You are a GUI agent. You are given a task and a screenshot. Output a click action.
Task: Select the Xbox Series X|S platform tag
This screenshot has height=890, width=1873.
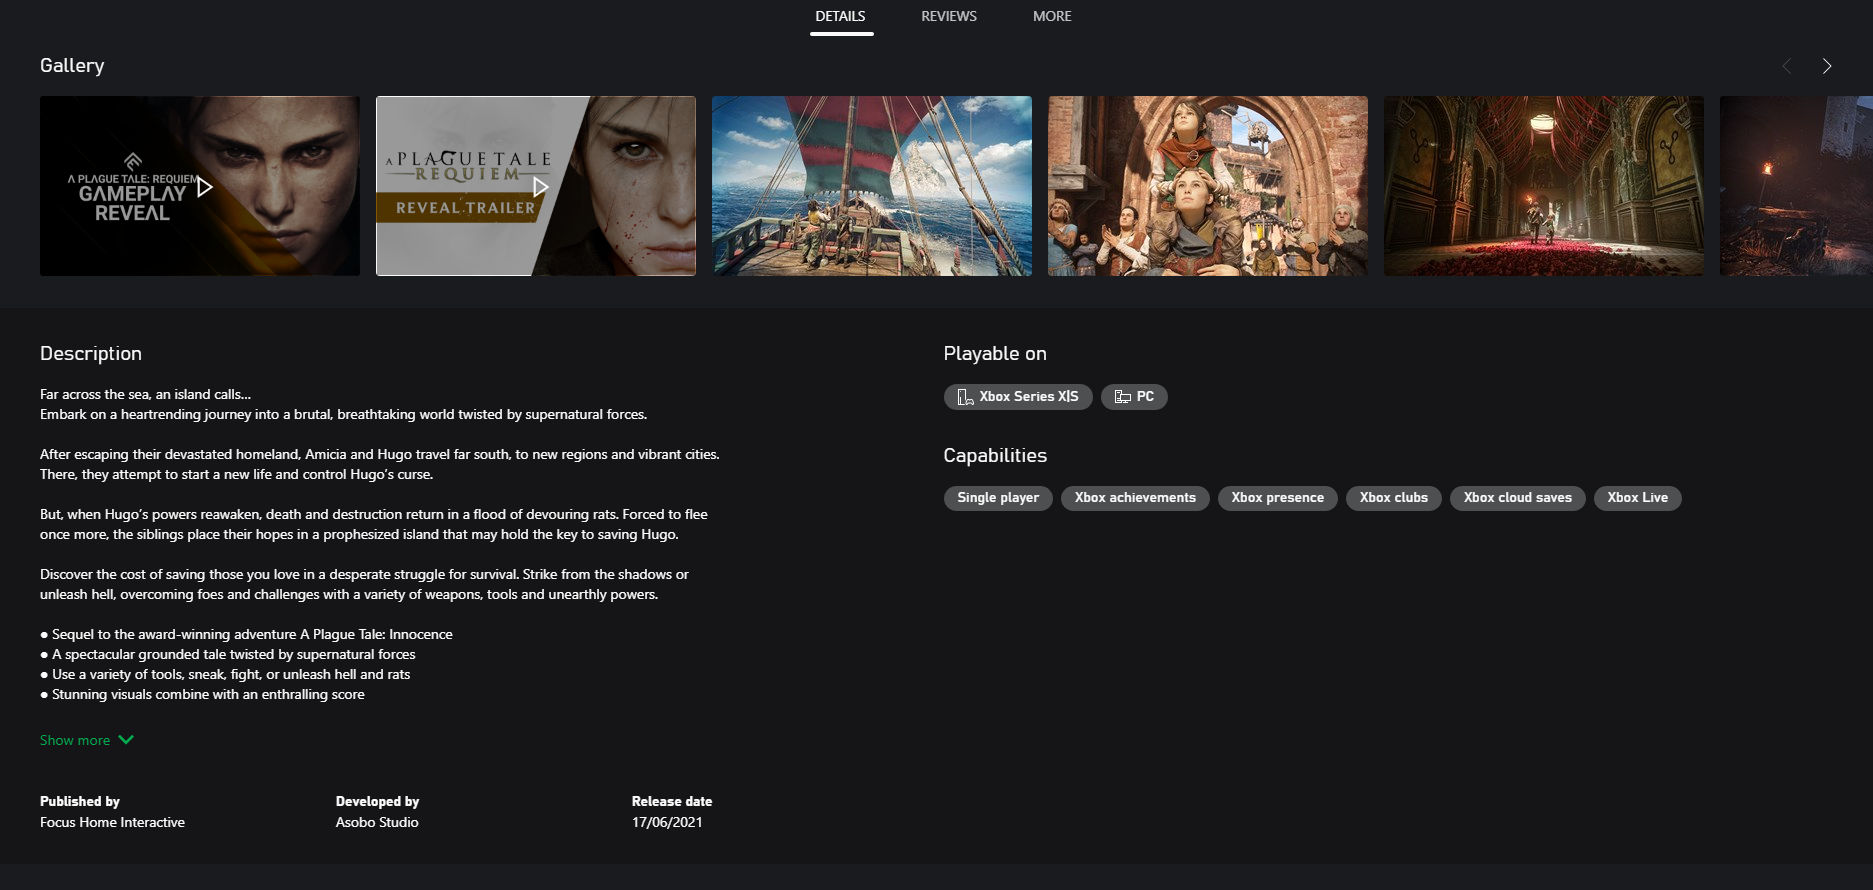(x=1018, y=397)
